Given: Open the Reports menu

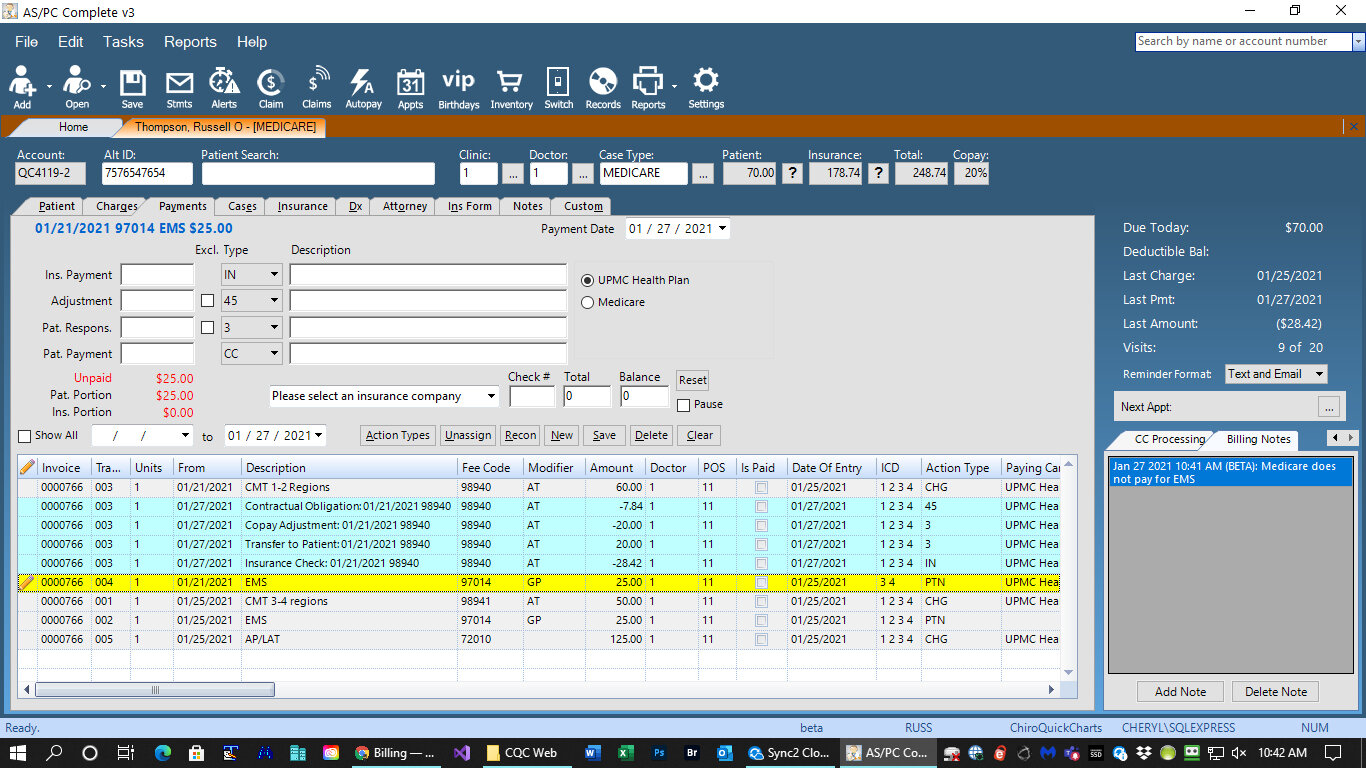Looking at the screenshot, I should pos(190,42).
